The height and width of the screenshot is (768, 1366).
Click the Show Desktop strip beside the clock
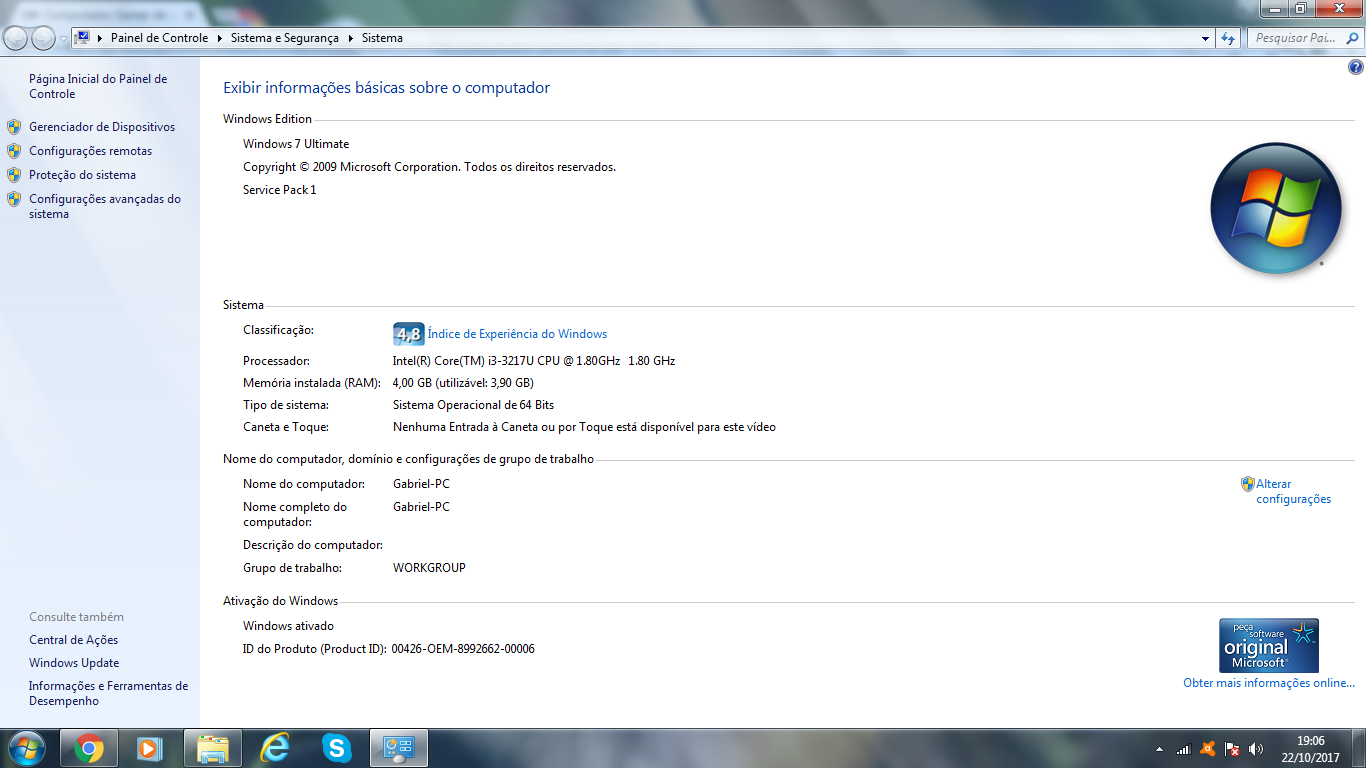1359,748
